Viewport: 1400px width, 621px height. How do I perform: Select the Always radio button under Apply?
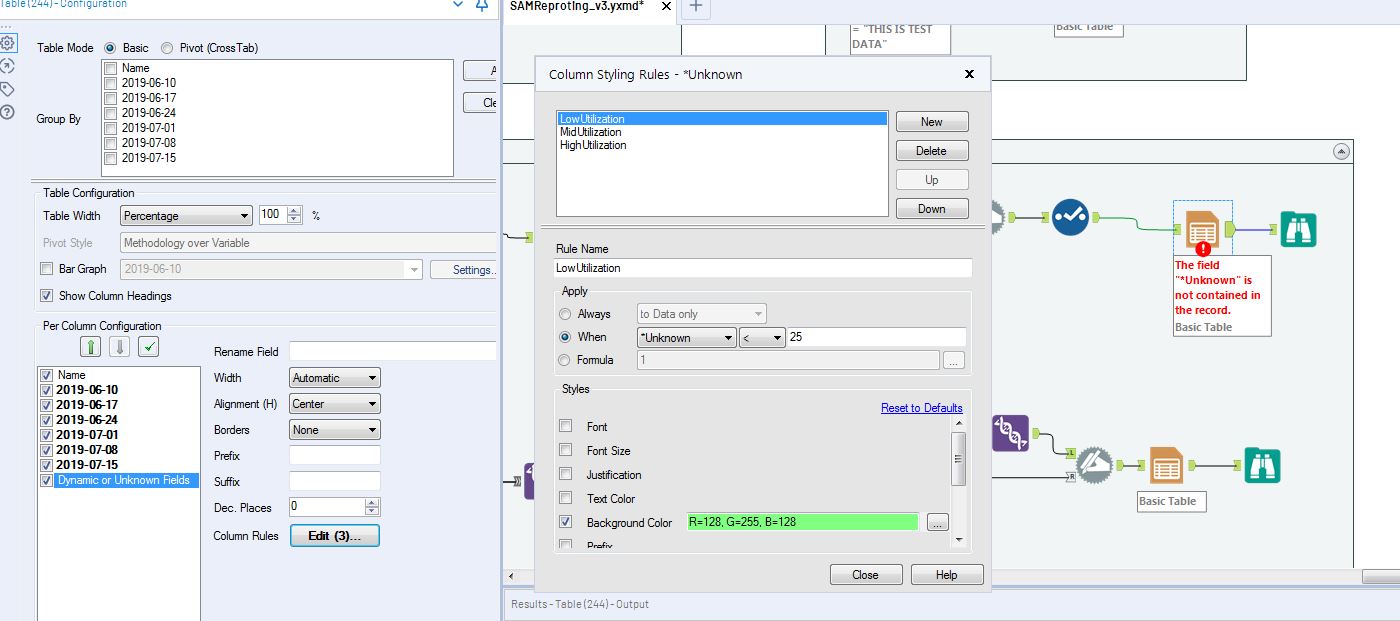click(563, 313)
